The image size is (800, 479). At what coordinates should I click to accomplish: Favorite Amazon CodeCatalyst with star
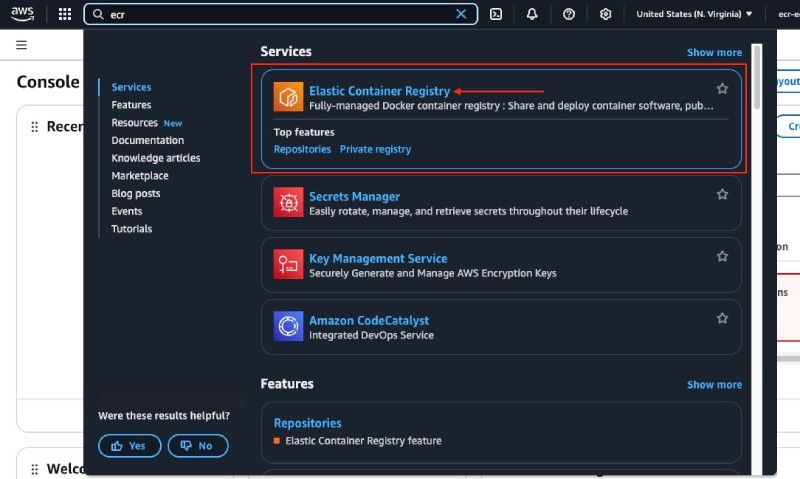pos(722,319)
